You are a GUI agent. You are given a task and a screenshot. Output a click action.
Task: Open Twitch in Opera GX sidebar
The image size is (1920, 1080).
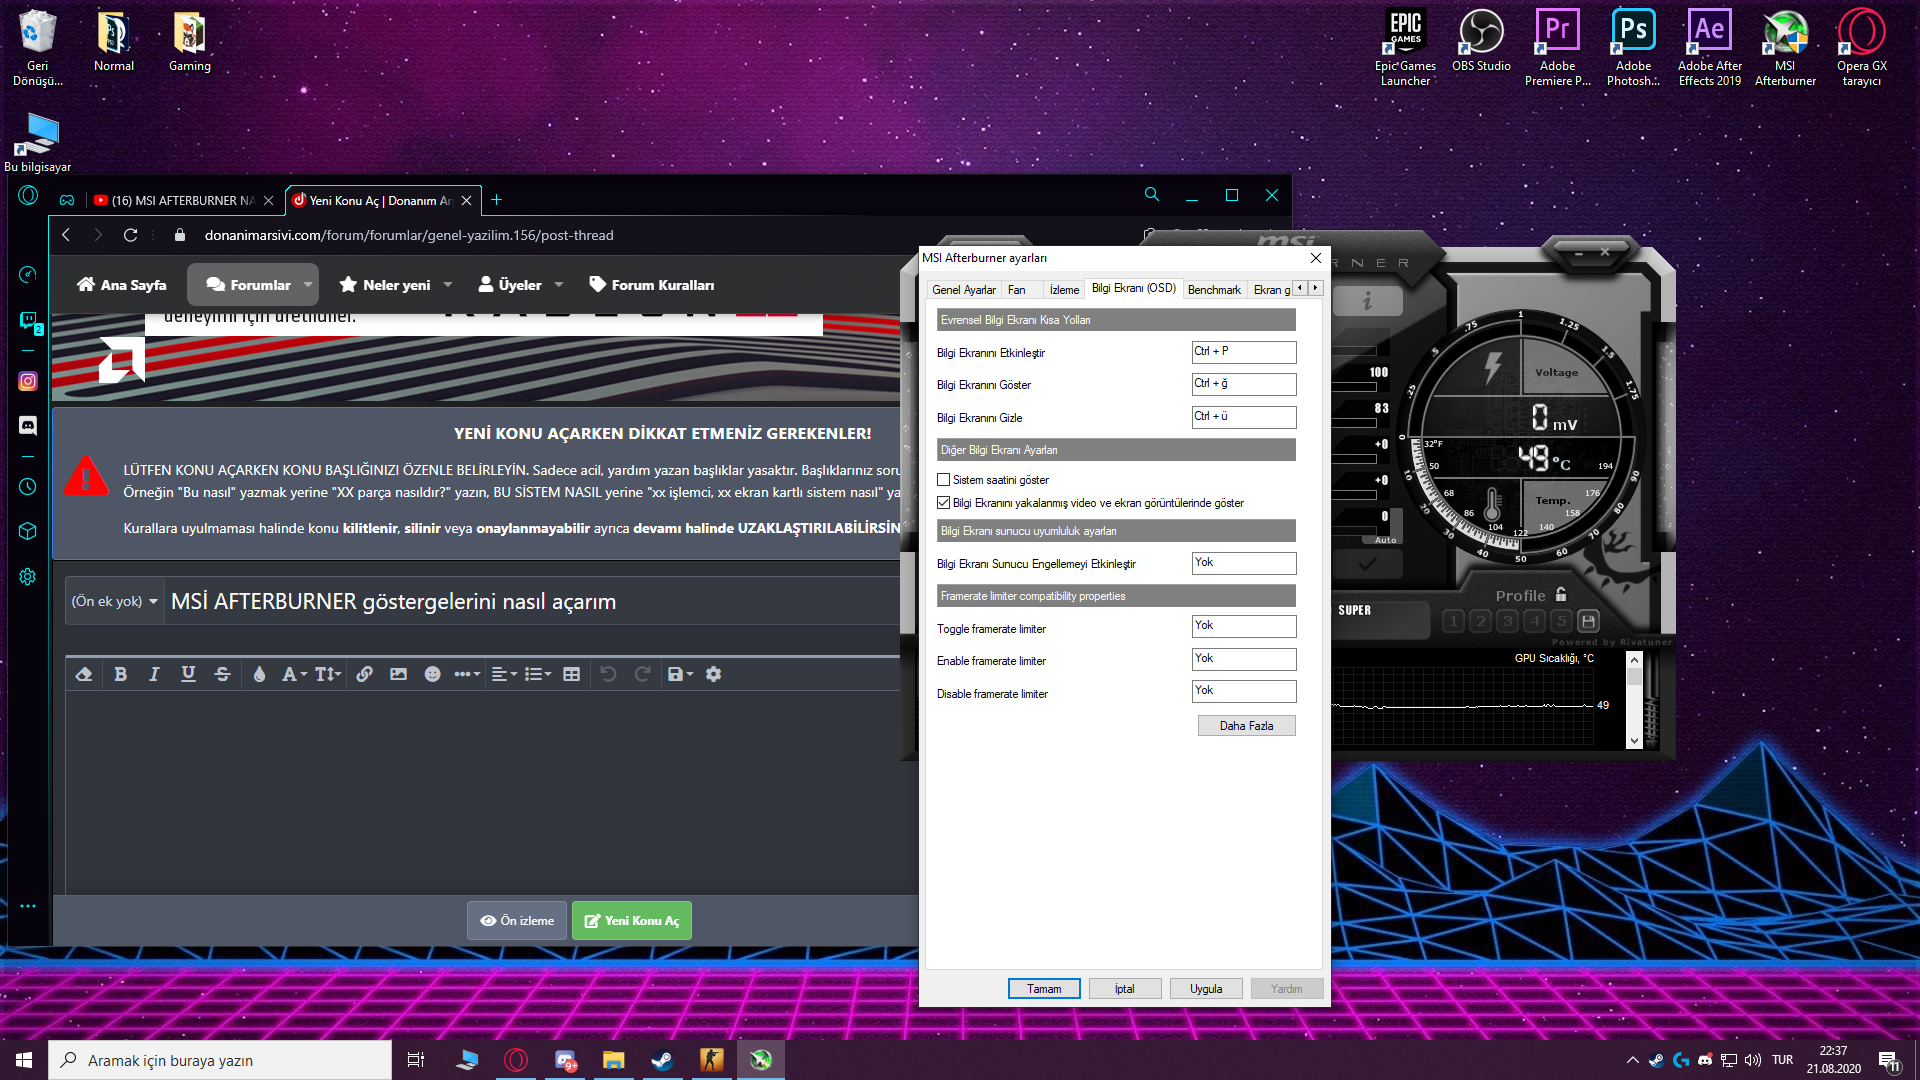tap(28, 321)
